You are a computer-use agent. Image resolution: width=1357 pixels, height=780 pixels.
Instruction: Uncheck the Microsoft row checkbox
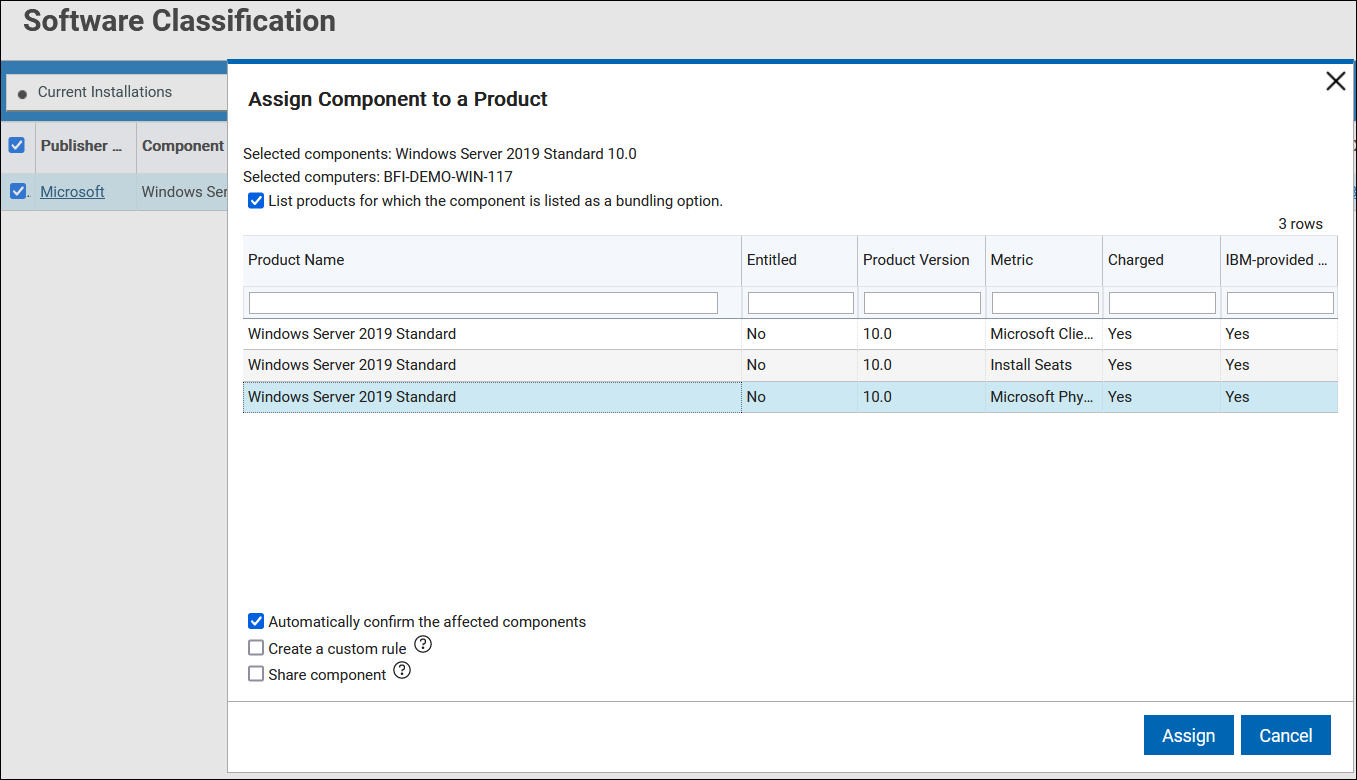pos(17,192)
